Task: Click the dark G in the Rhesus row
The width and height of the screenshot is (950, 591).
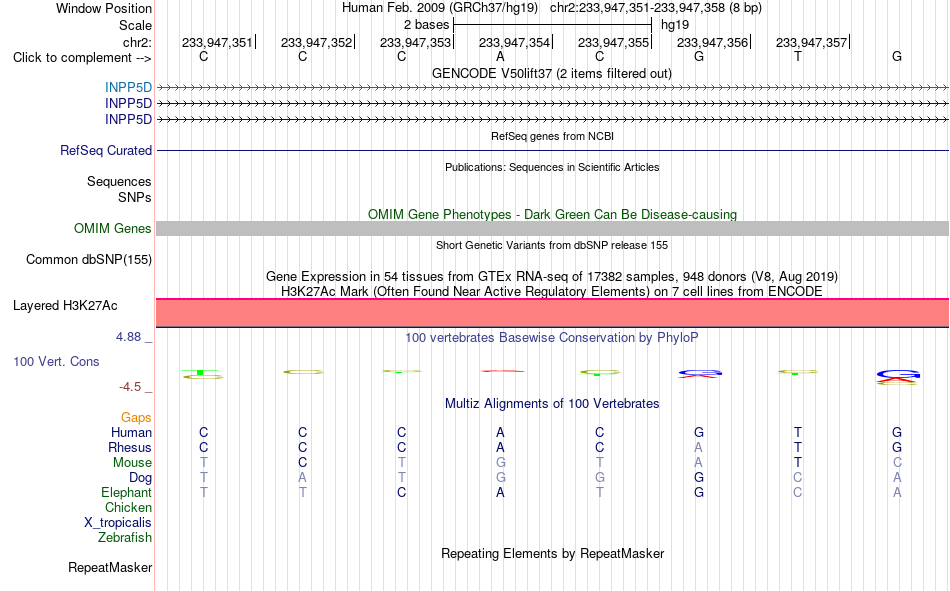Action: pos(897,447)
